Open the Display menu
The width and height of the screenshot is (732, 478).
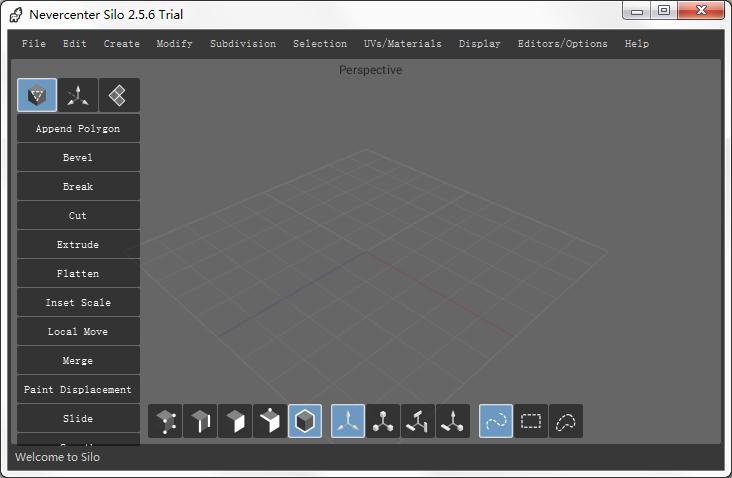(x=479, y=43)
